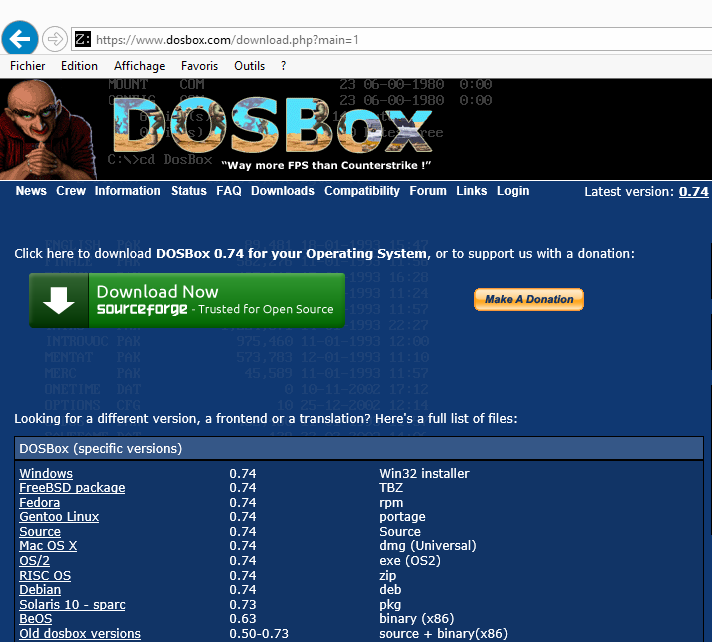
Task: Open the Source download link
Action: [x=40, y=532]
